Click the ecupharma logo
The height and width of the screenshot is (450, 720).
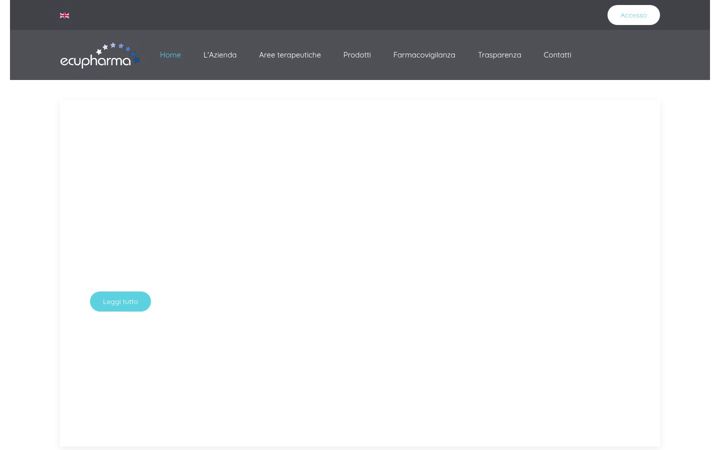100,55
